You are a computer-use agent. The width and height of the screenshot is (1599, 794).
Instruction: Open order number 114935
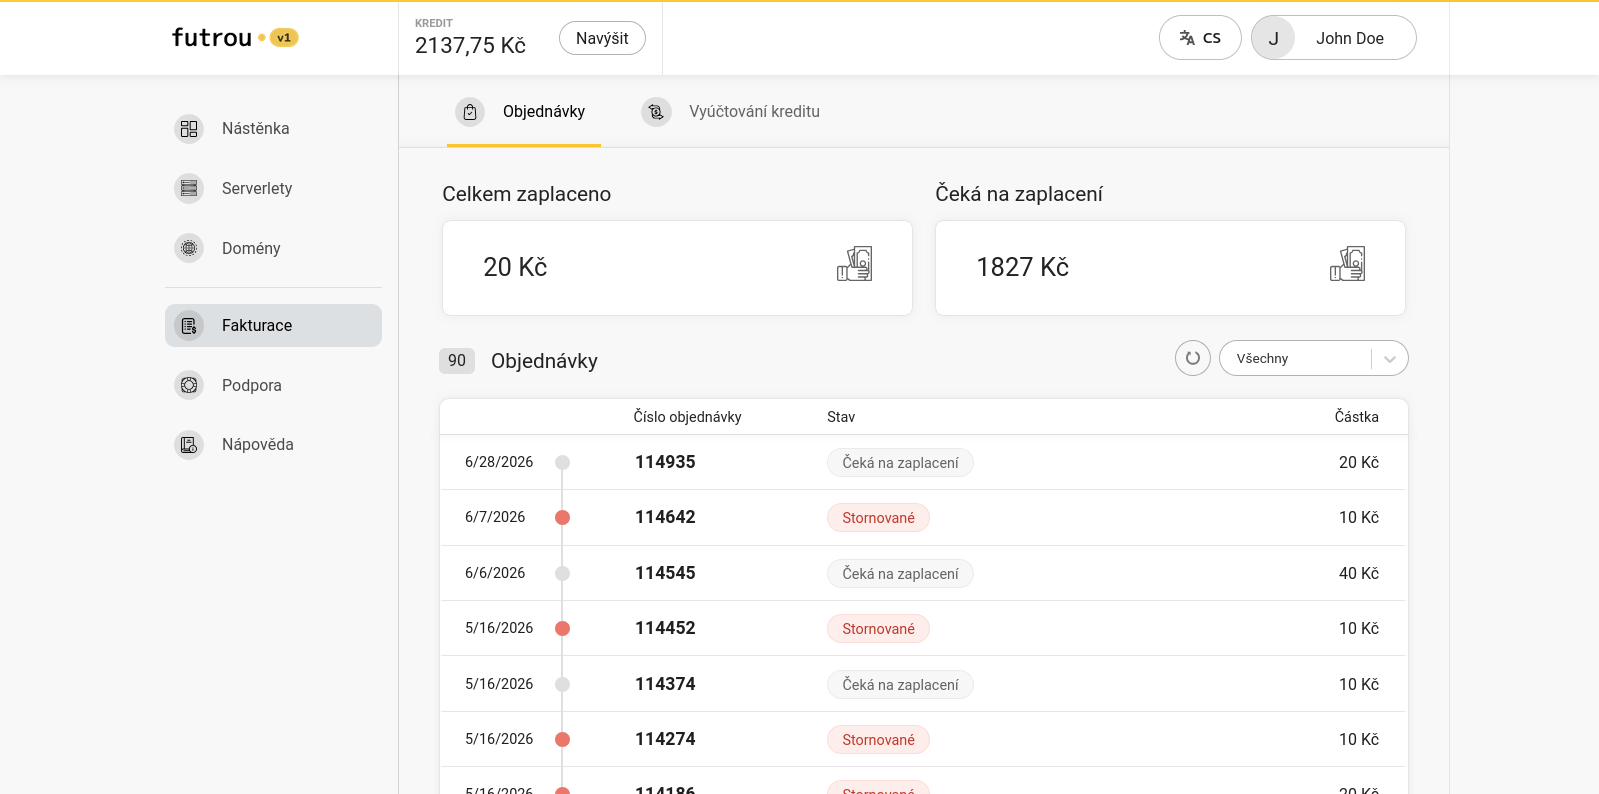[x=665, y=462]
